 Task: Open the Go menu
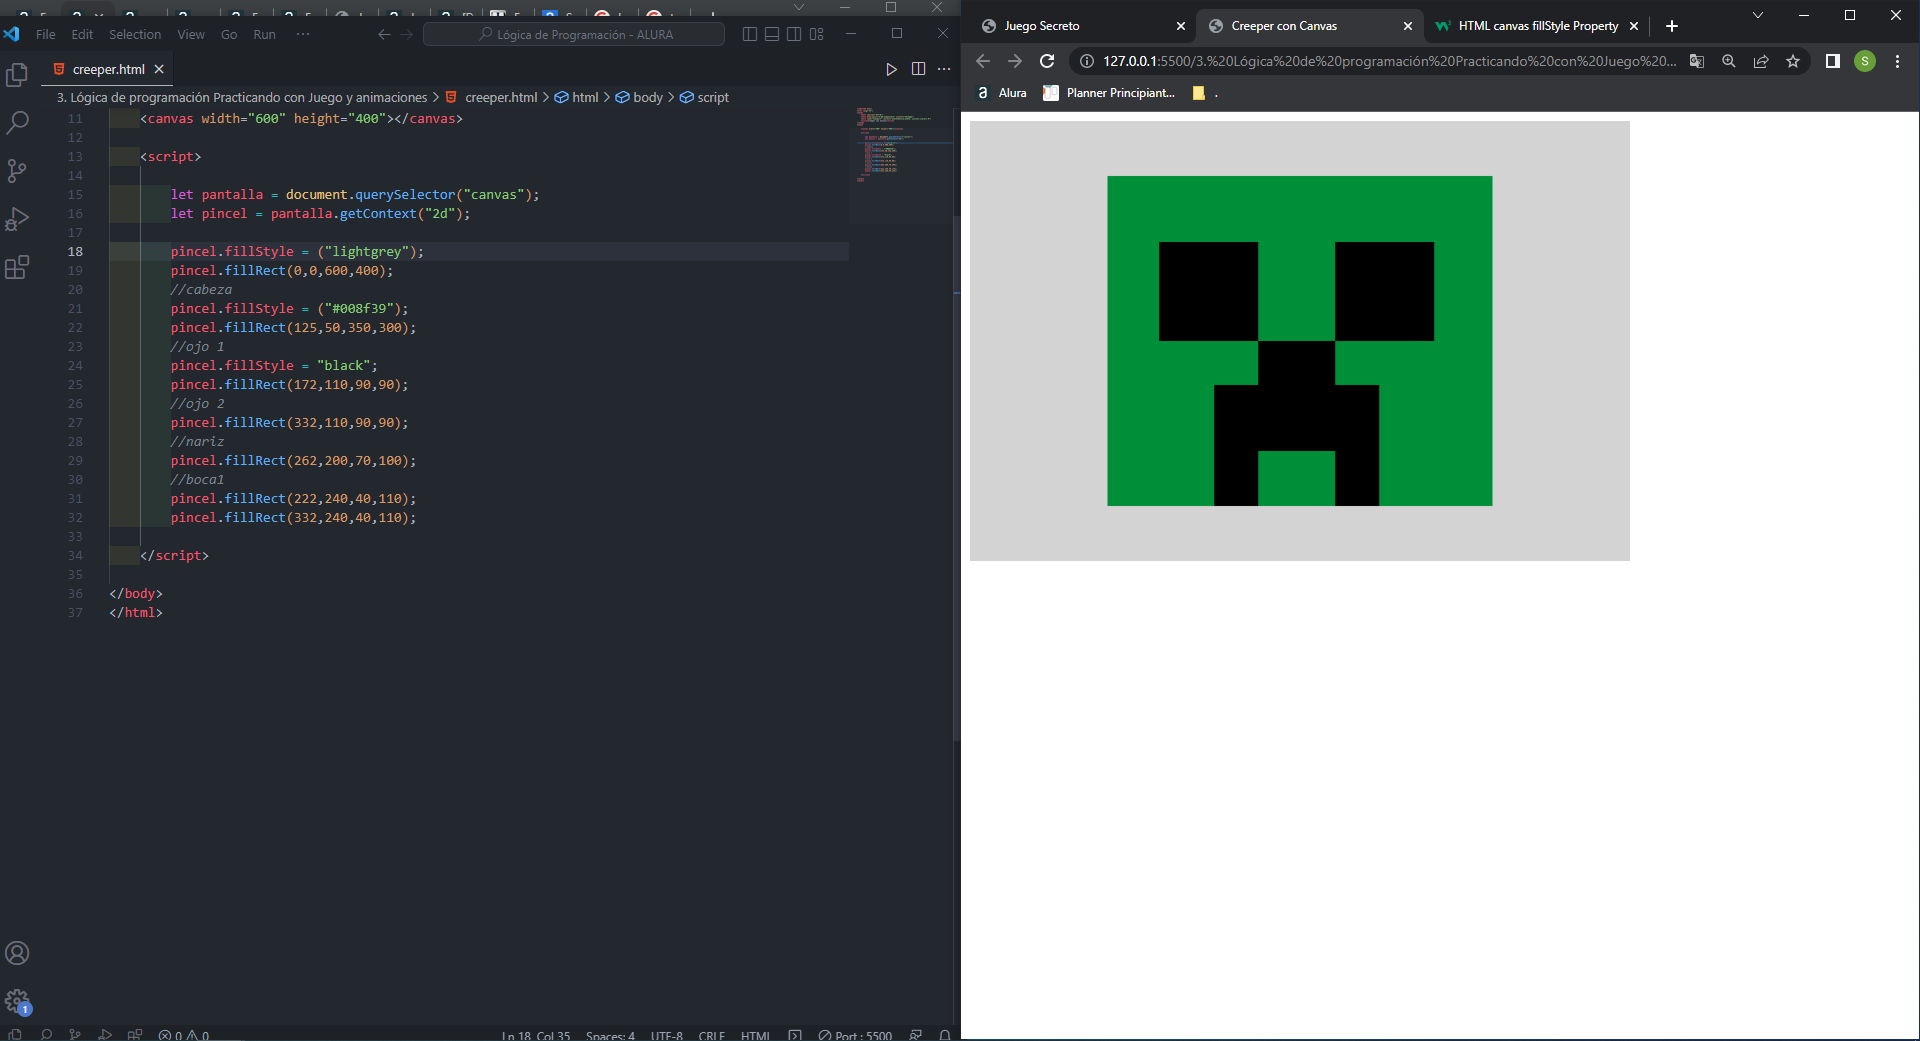point(229,34)
